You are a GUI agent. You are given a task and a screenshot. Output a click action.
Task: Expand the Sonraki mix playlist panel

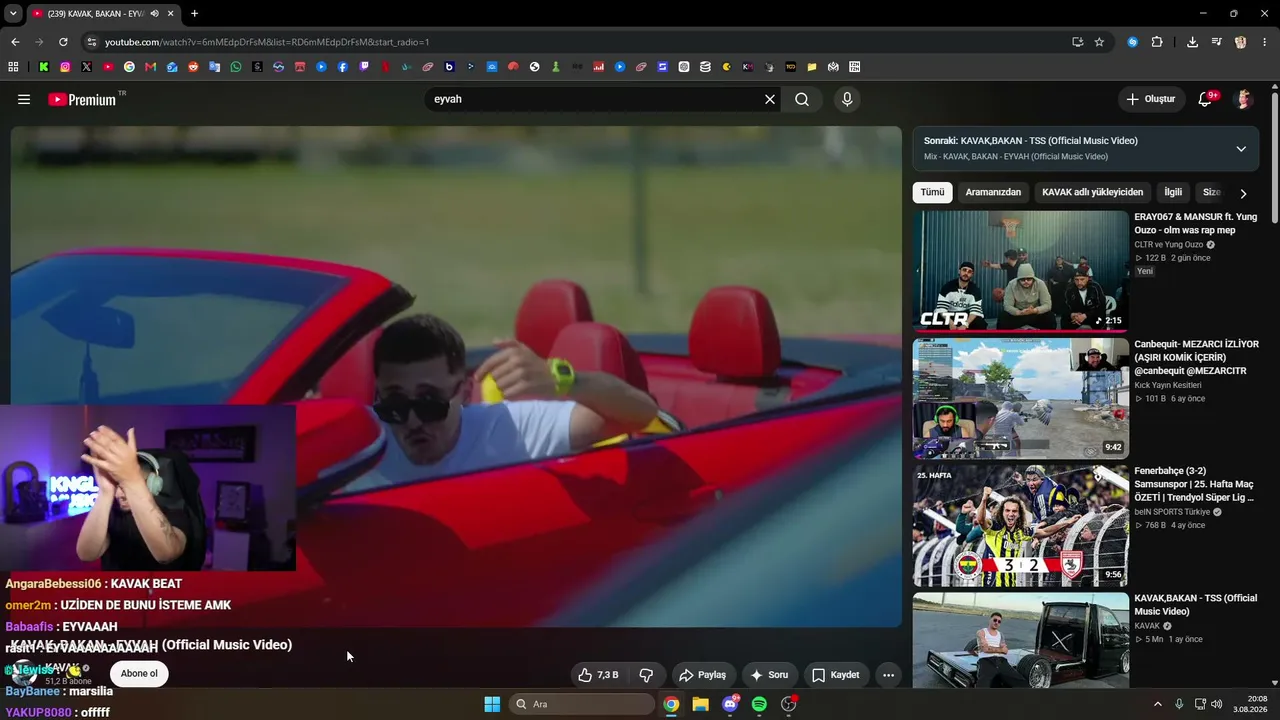(1241, 149)
